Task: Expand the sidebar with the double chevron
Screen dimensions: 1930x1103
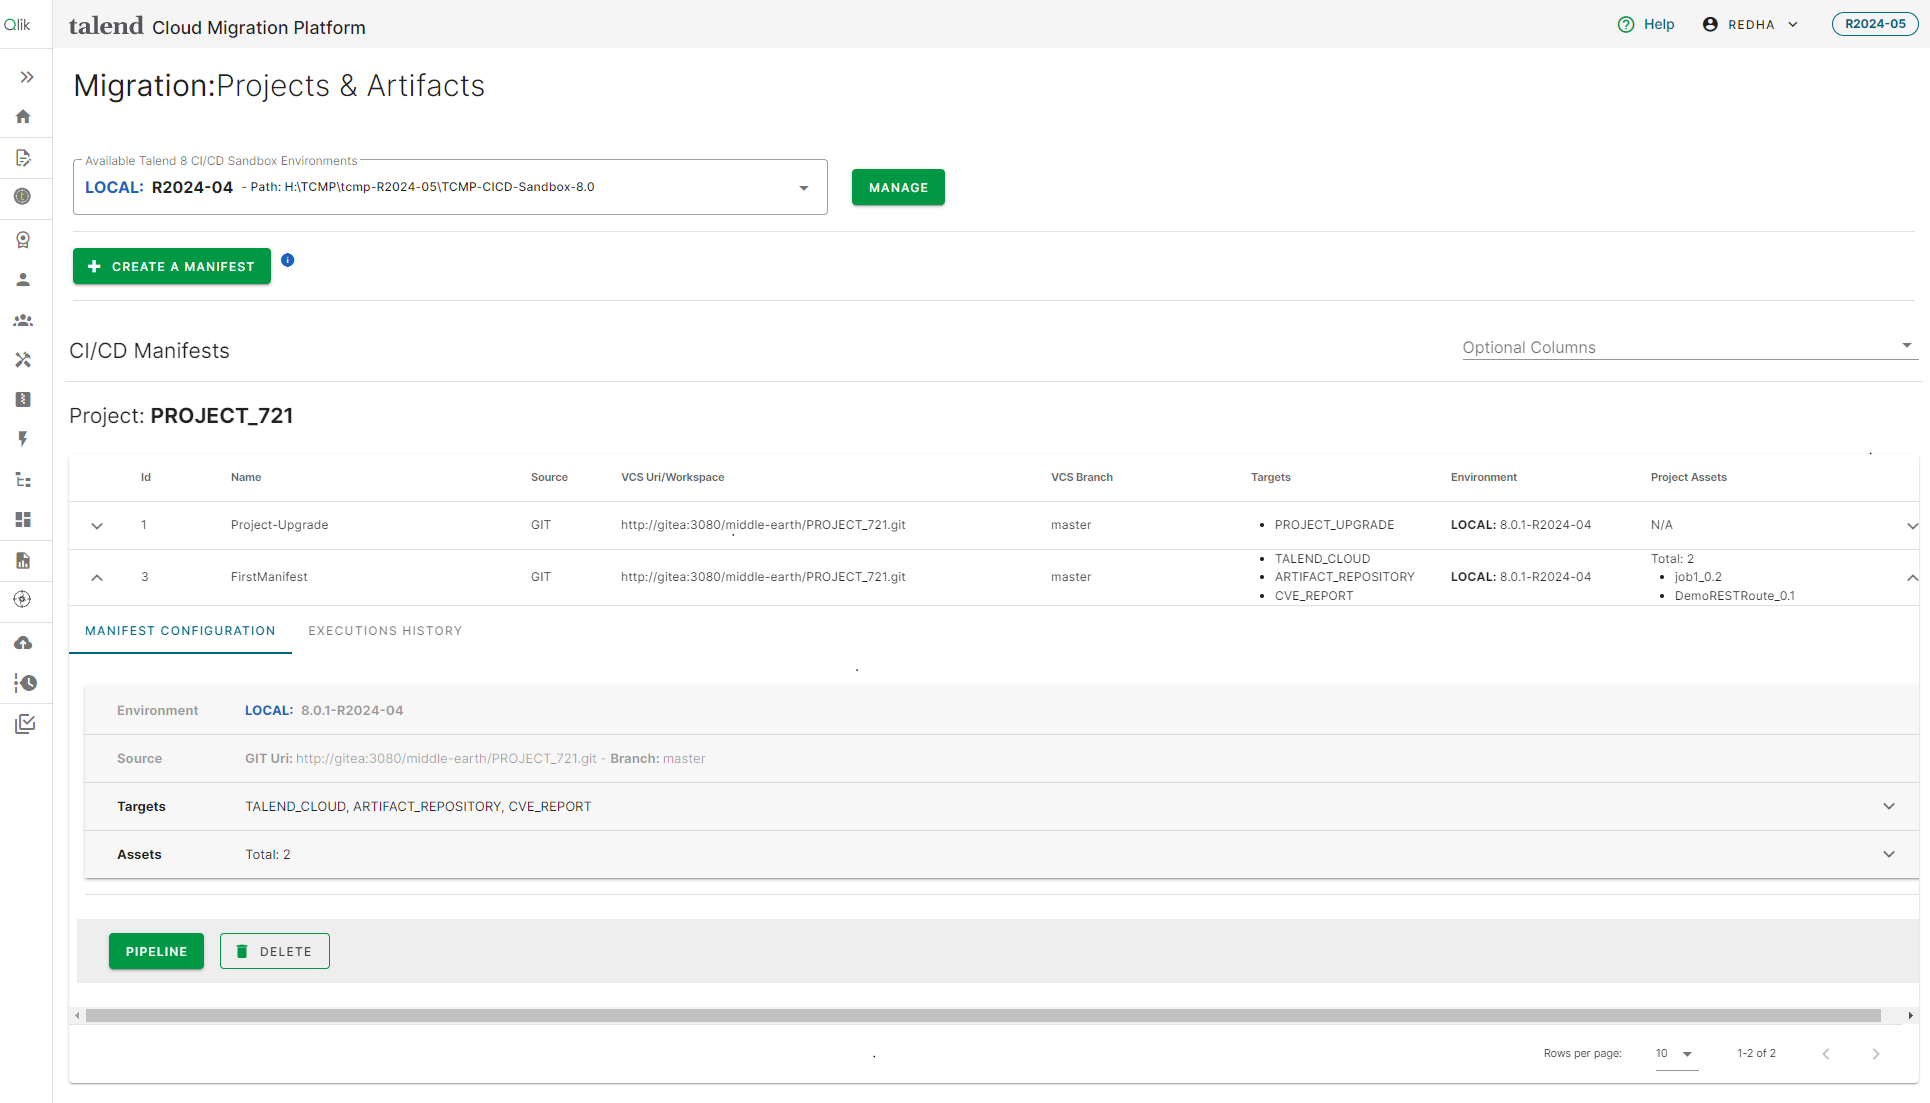Action: (27, 77)
